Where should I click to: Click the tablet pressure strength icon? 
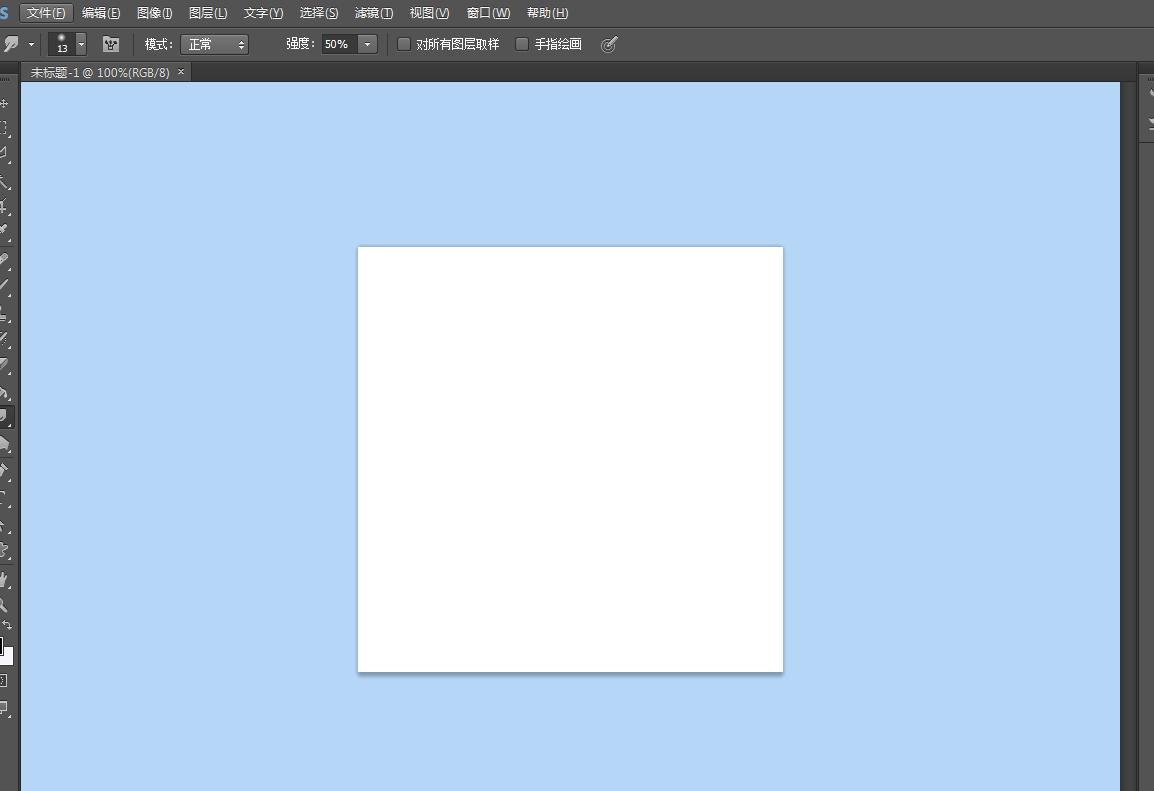[609, 44]
